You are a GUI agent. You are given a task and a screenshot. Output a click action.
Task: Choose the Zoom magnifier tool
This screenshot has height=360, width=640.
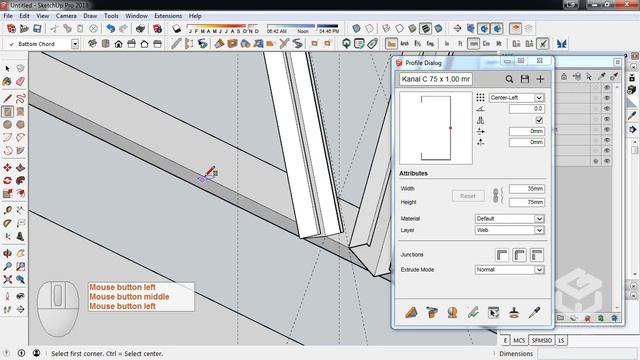coord(7,266)
